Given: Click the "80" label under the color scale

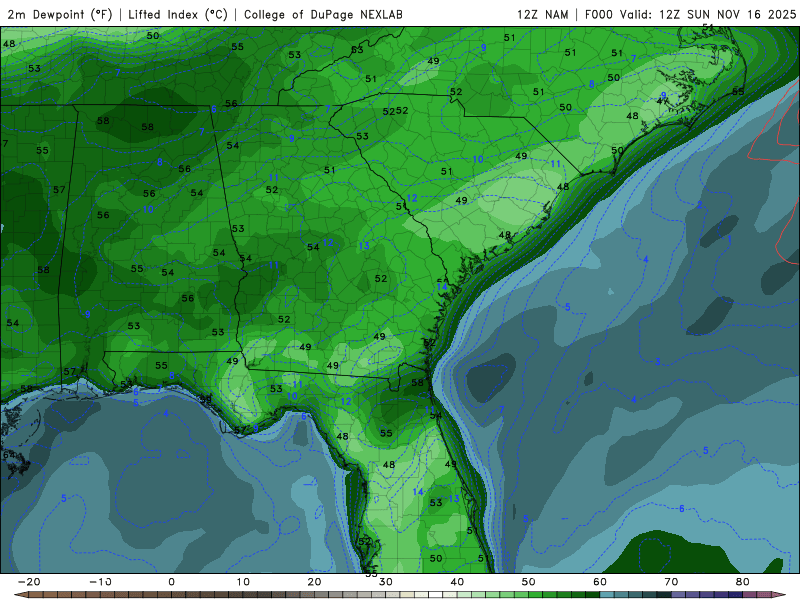Looking at the screenshot, I should pos(743,582).
